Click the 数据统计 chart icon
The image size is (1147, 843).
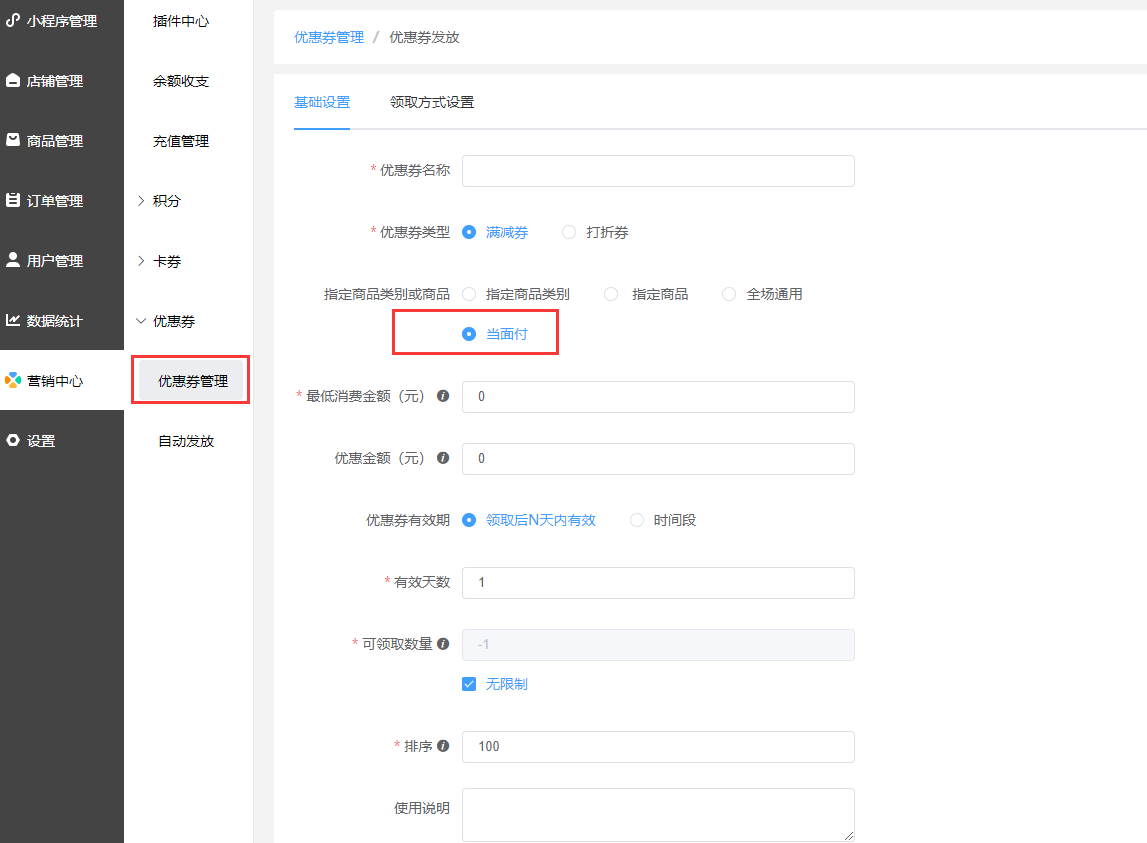point(13,321)
